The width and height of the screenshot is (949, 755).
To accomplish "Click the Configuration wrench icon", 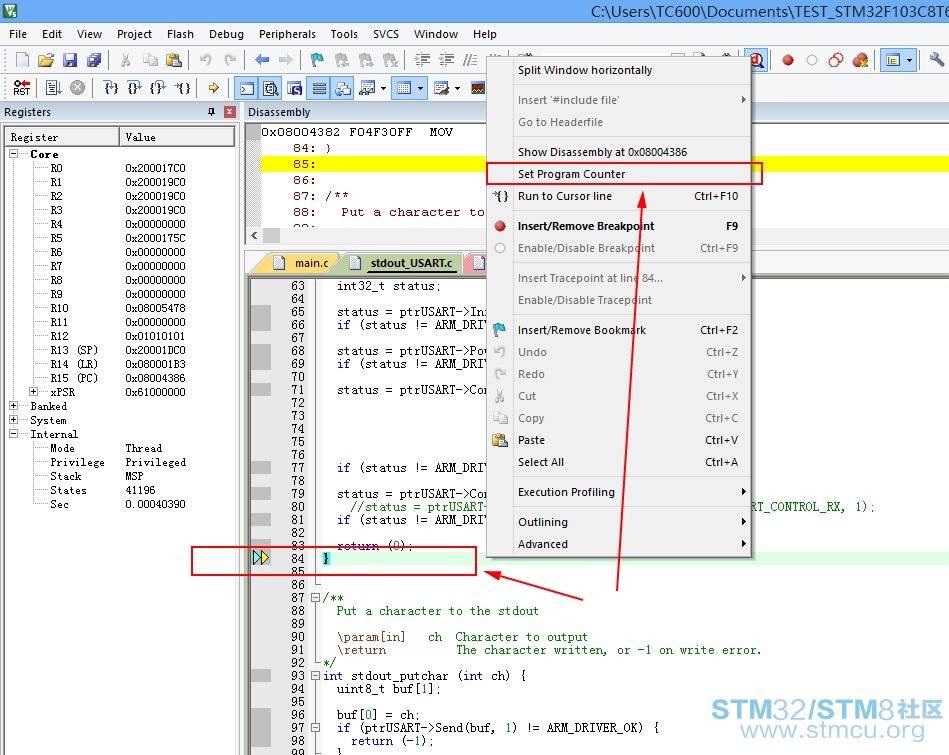I will 936,59.
